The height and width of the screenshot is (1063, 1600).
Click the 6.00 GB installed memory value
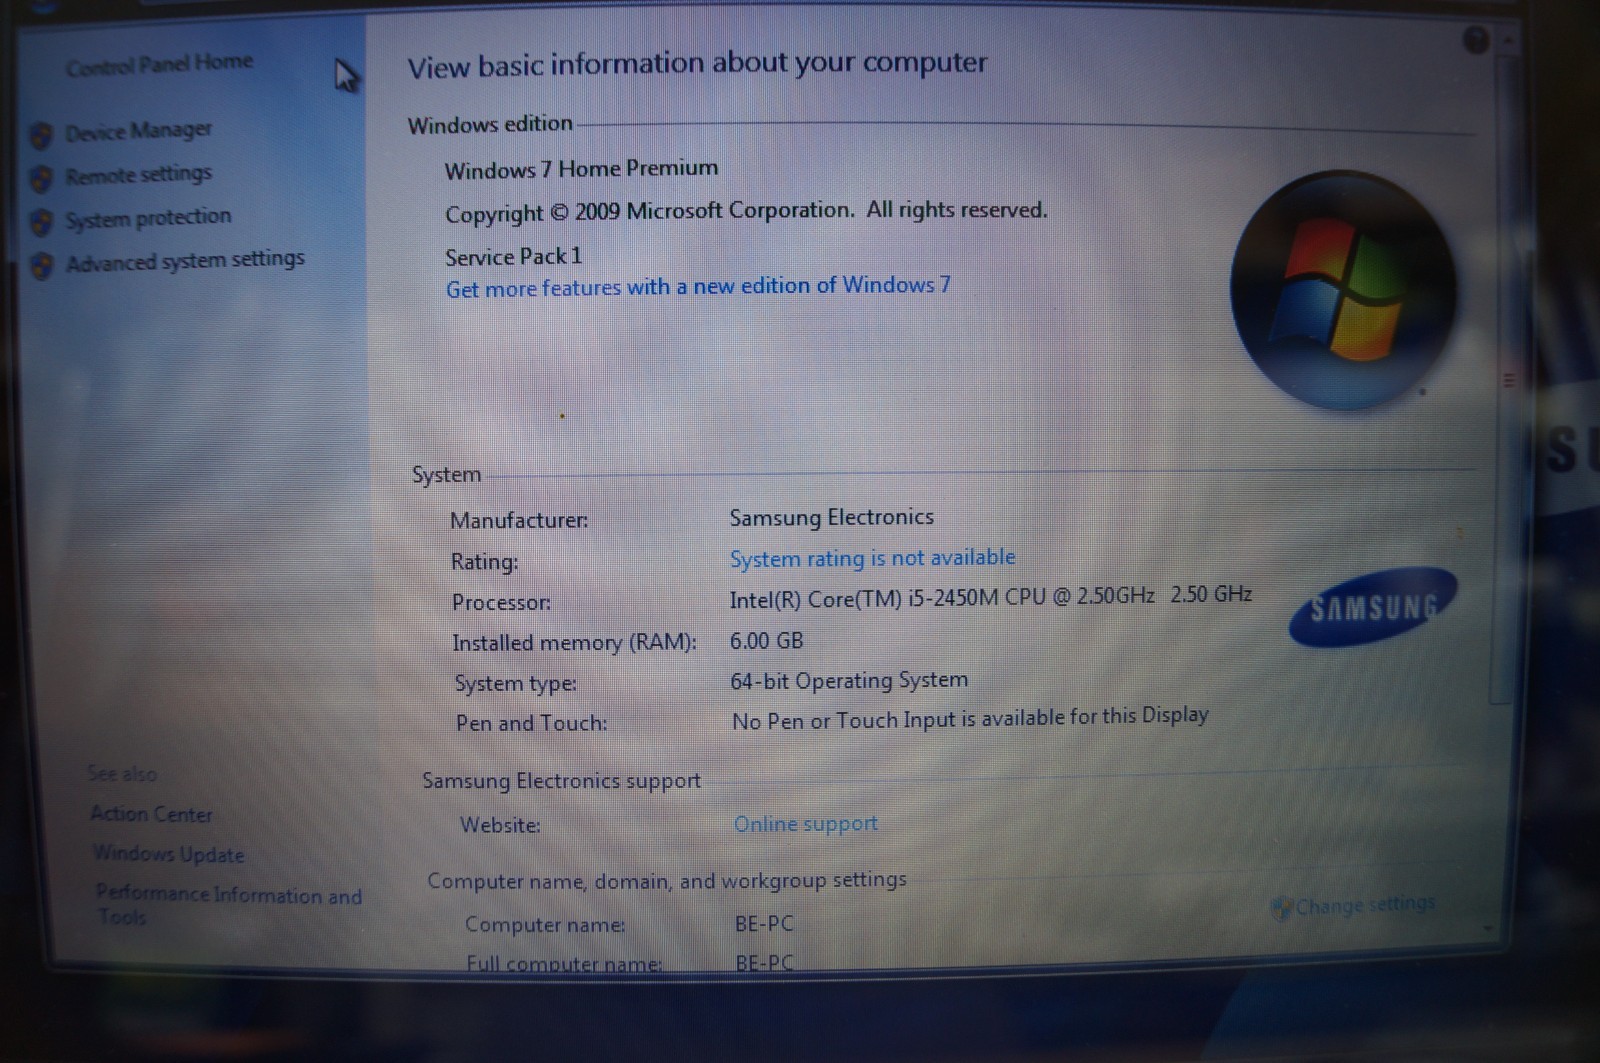click(767, 641)
